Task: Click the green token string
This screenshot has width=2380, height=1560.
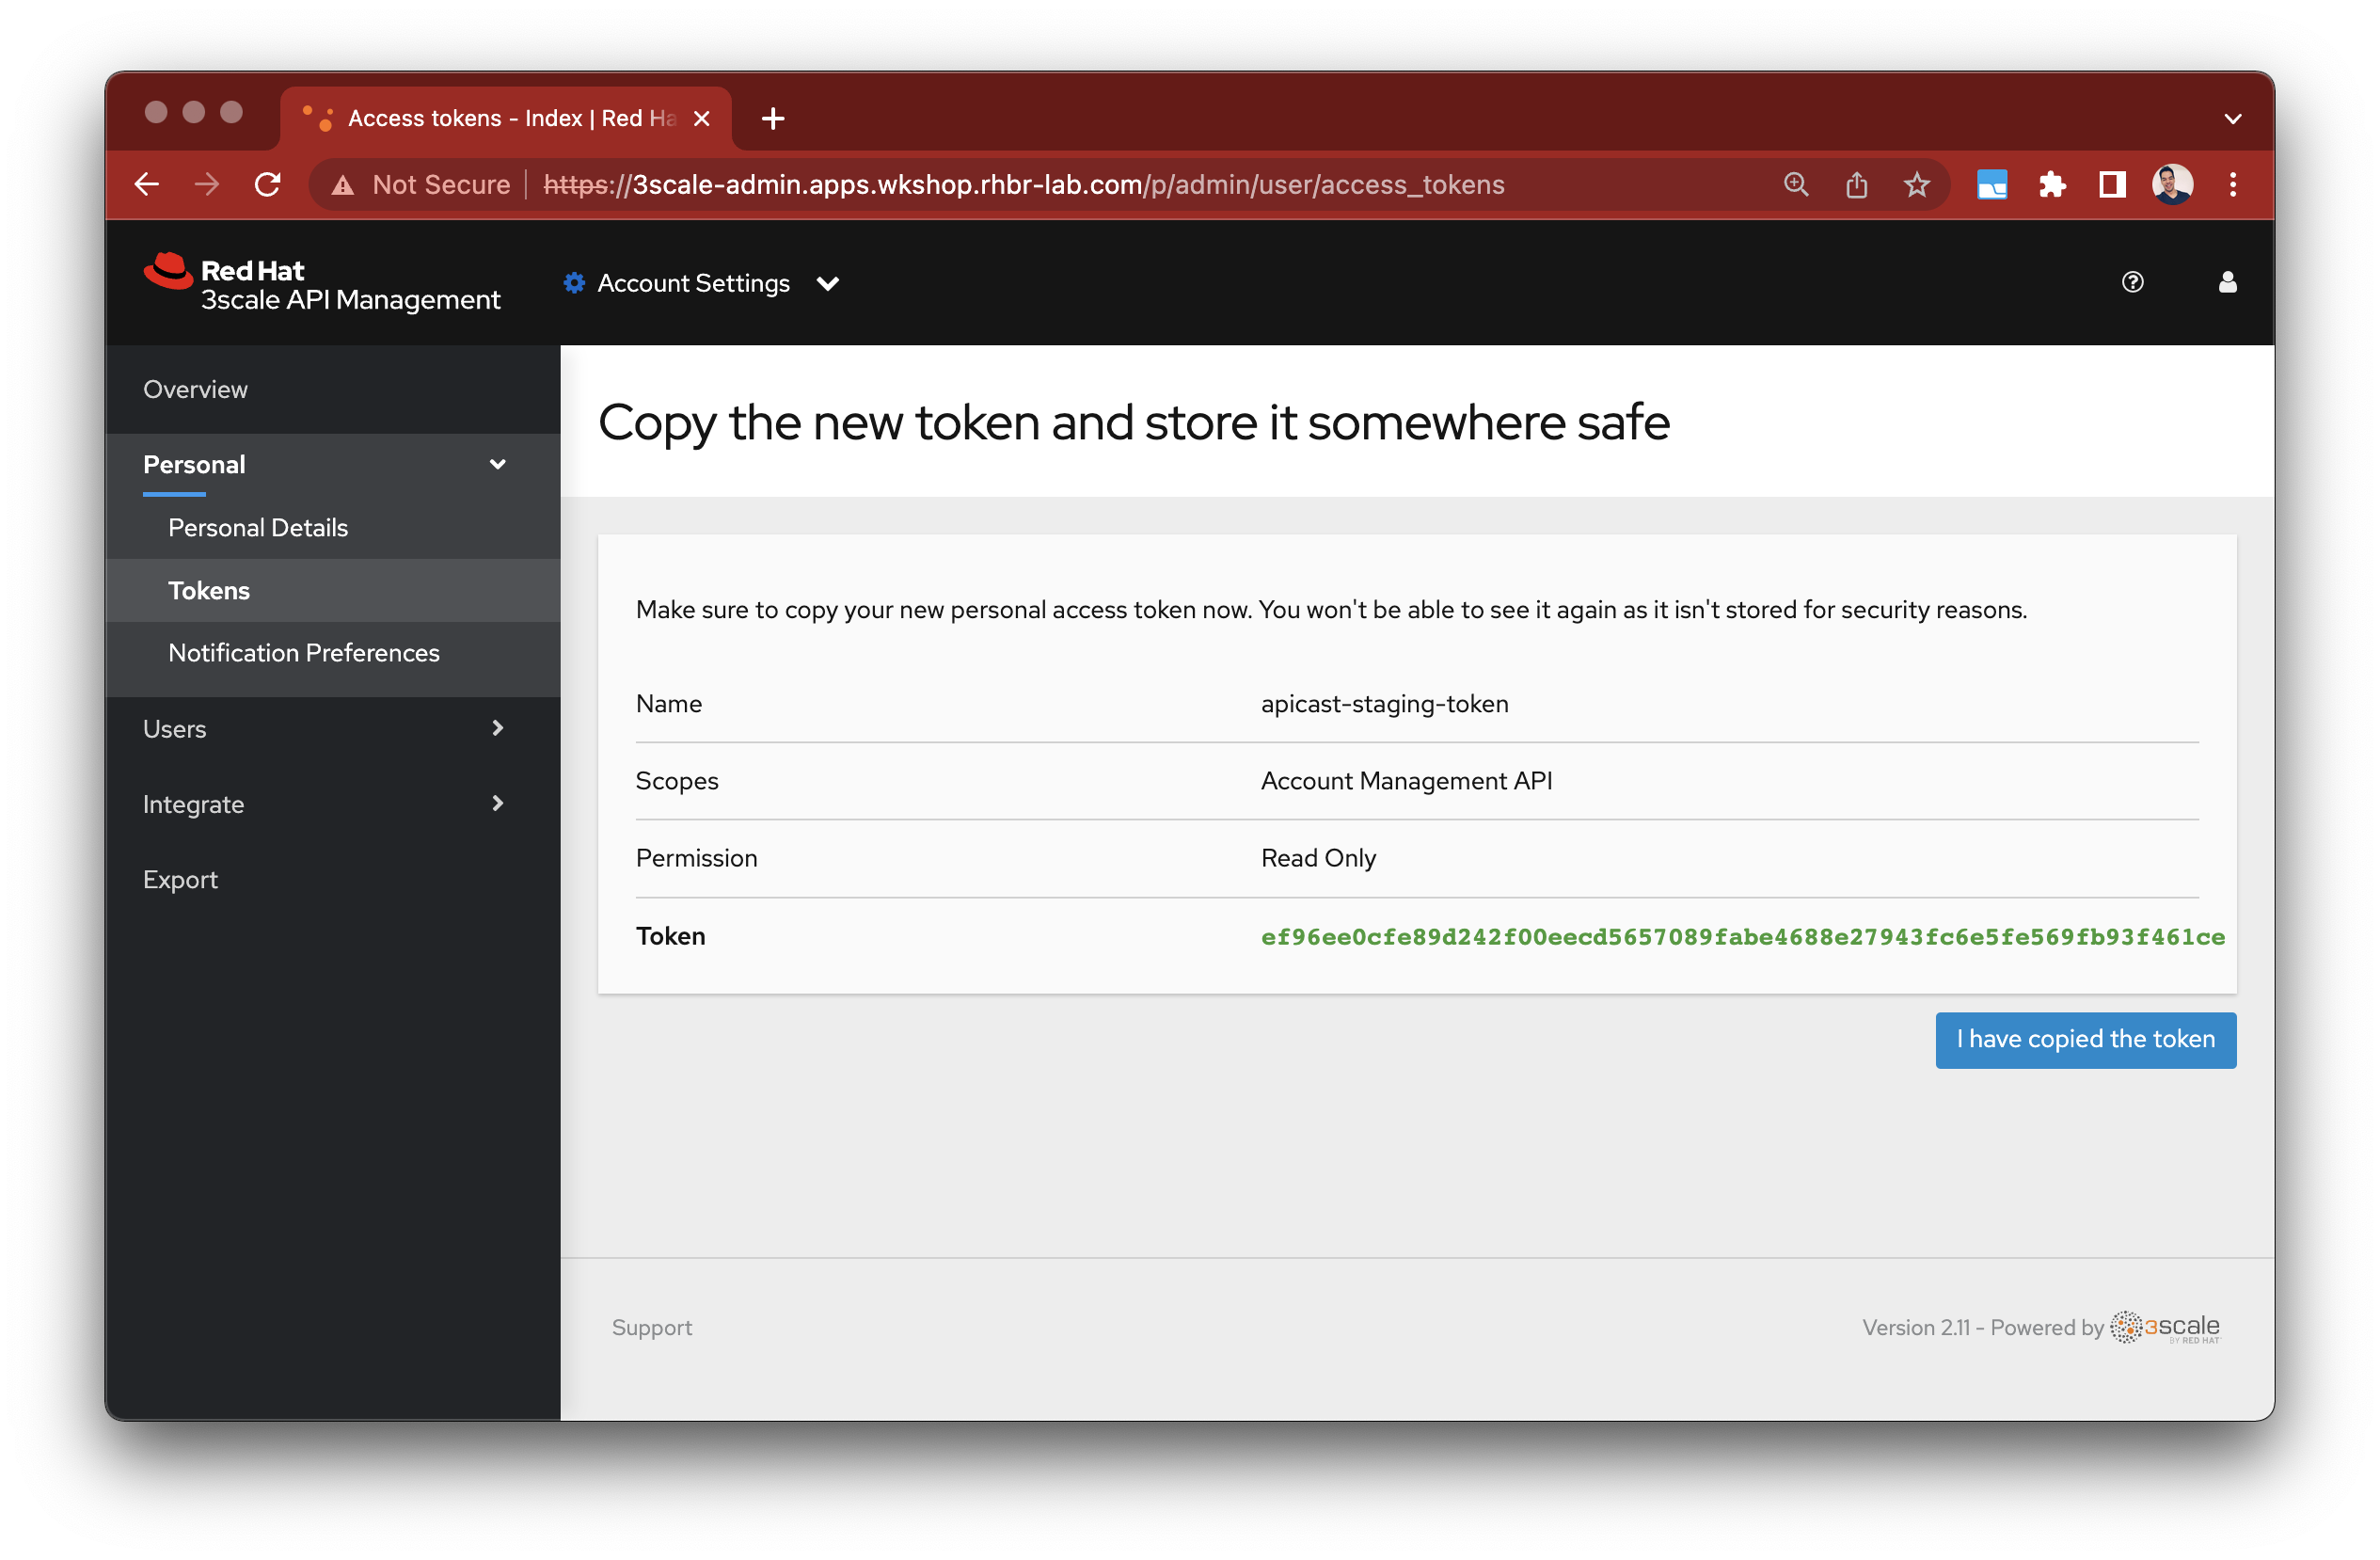Action: pyautogui.click(x=1742, y=937)
